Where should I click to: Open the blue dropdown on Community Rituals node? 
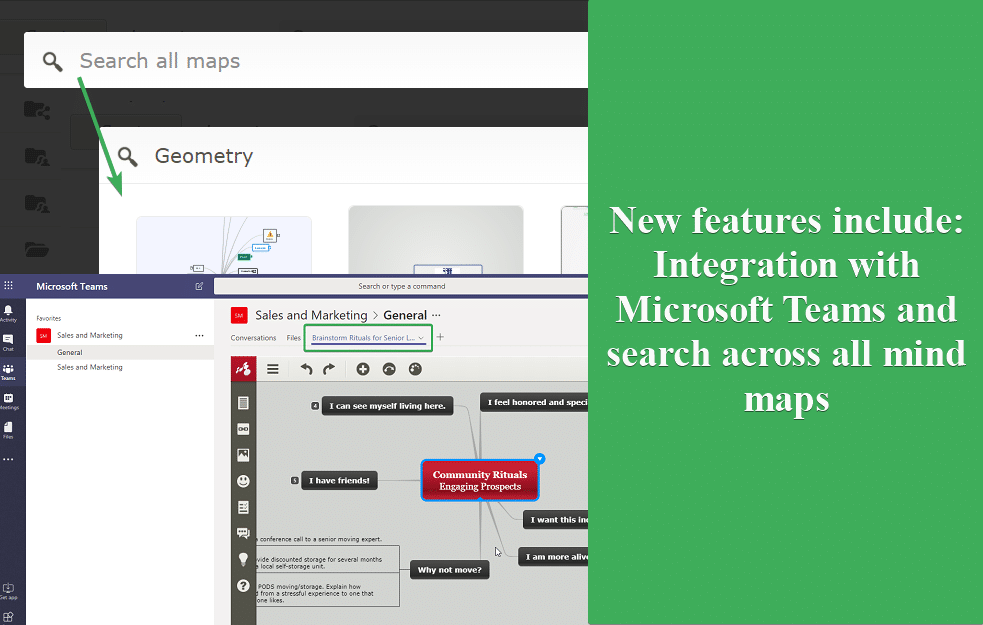(x=540, y=459)
